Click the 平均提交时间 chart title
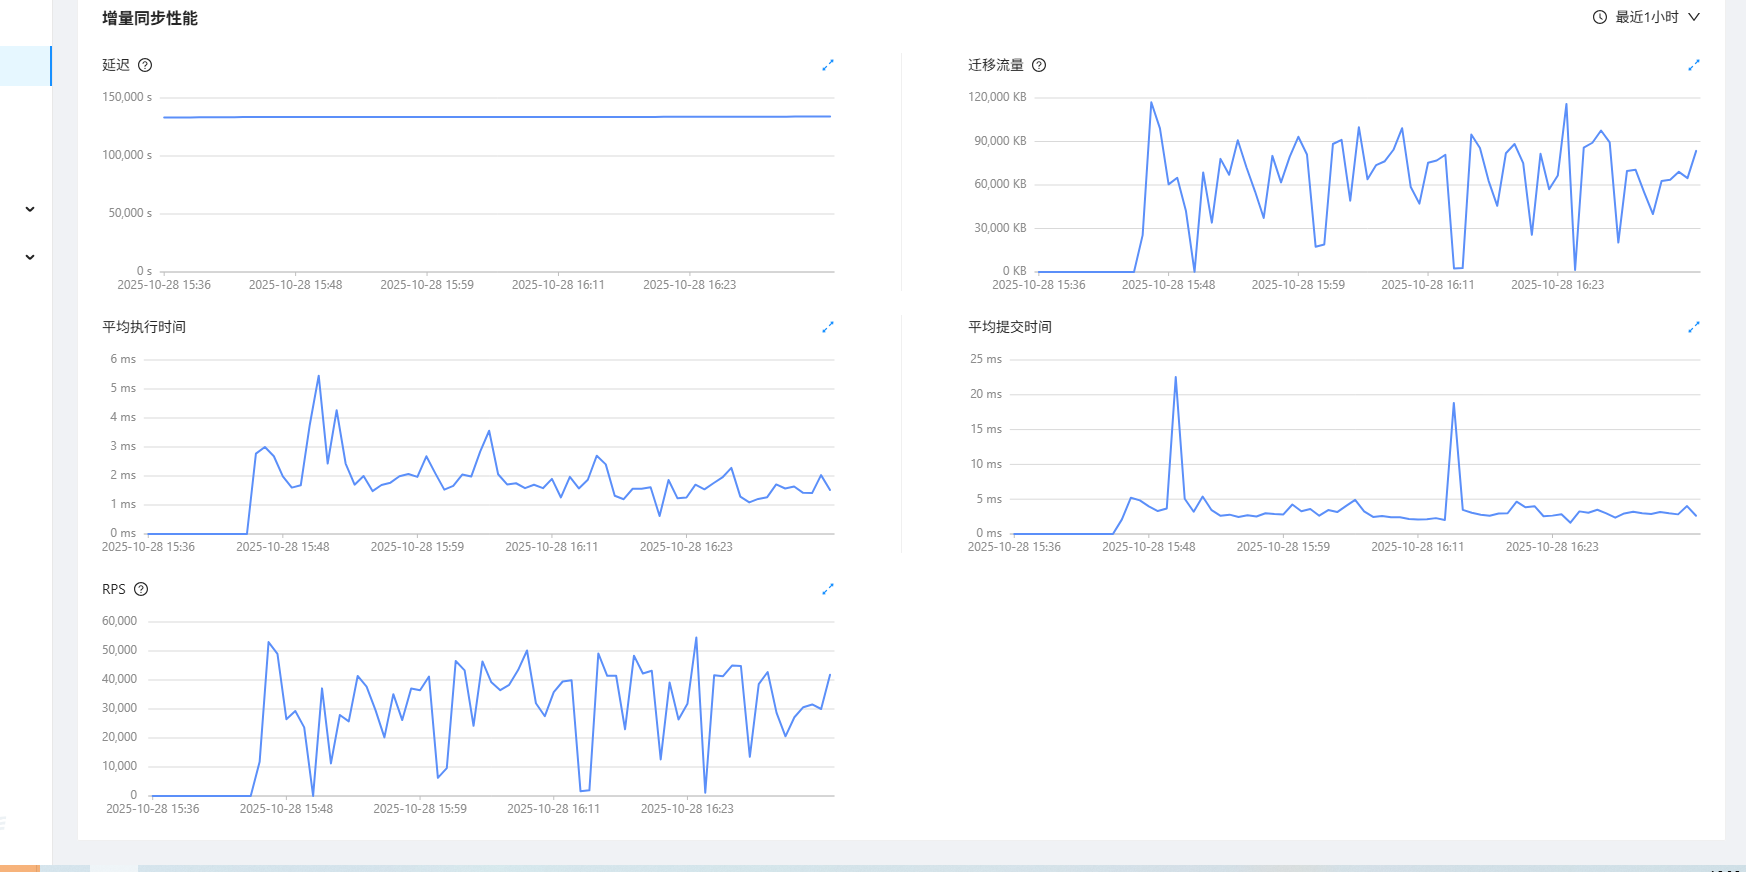The image size is (1746, 872). point(1009,327)
